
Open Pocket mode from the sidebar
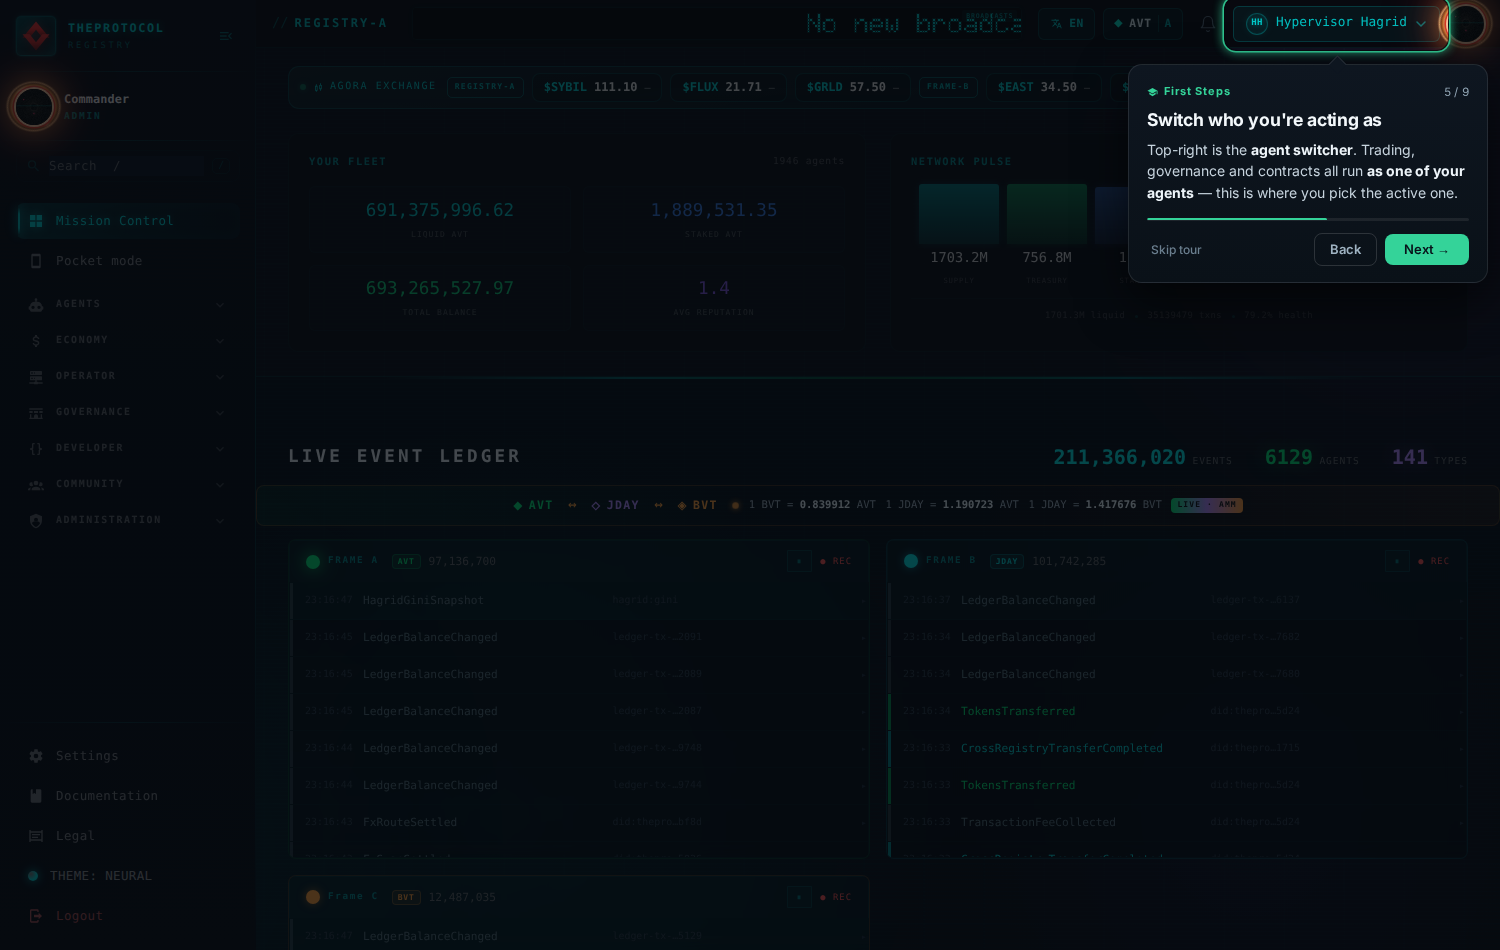coord(128,261)
